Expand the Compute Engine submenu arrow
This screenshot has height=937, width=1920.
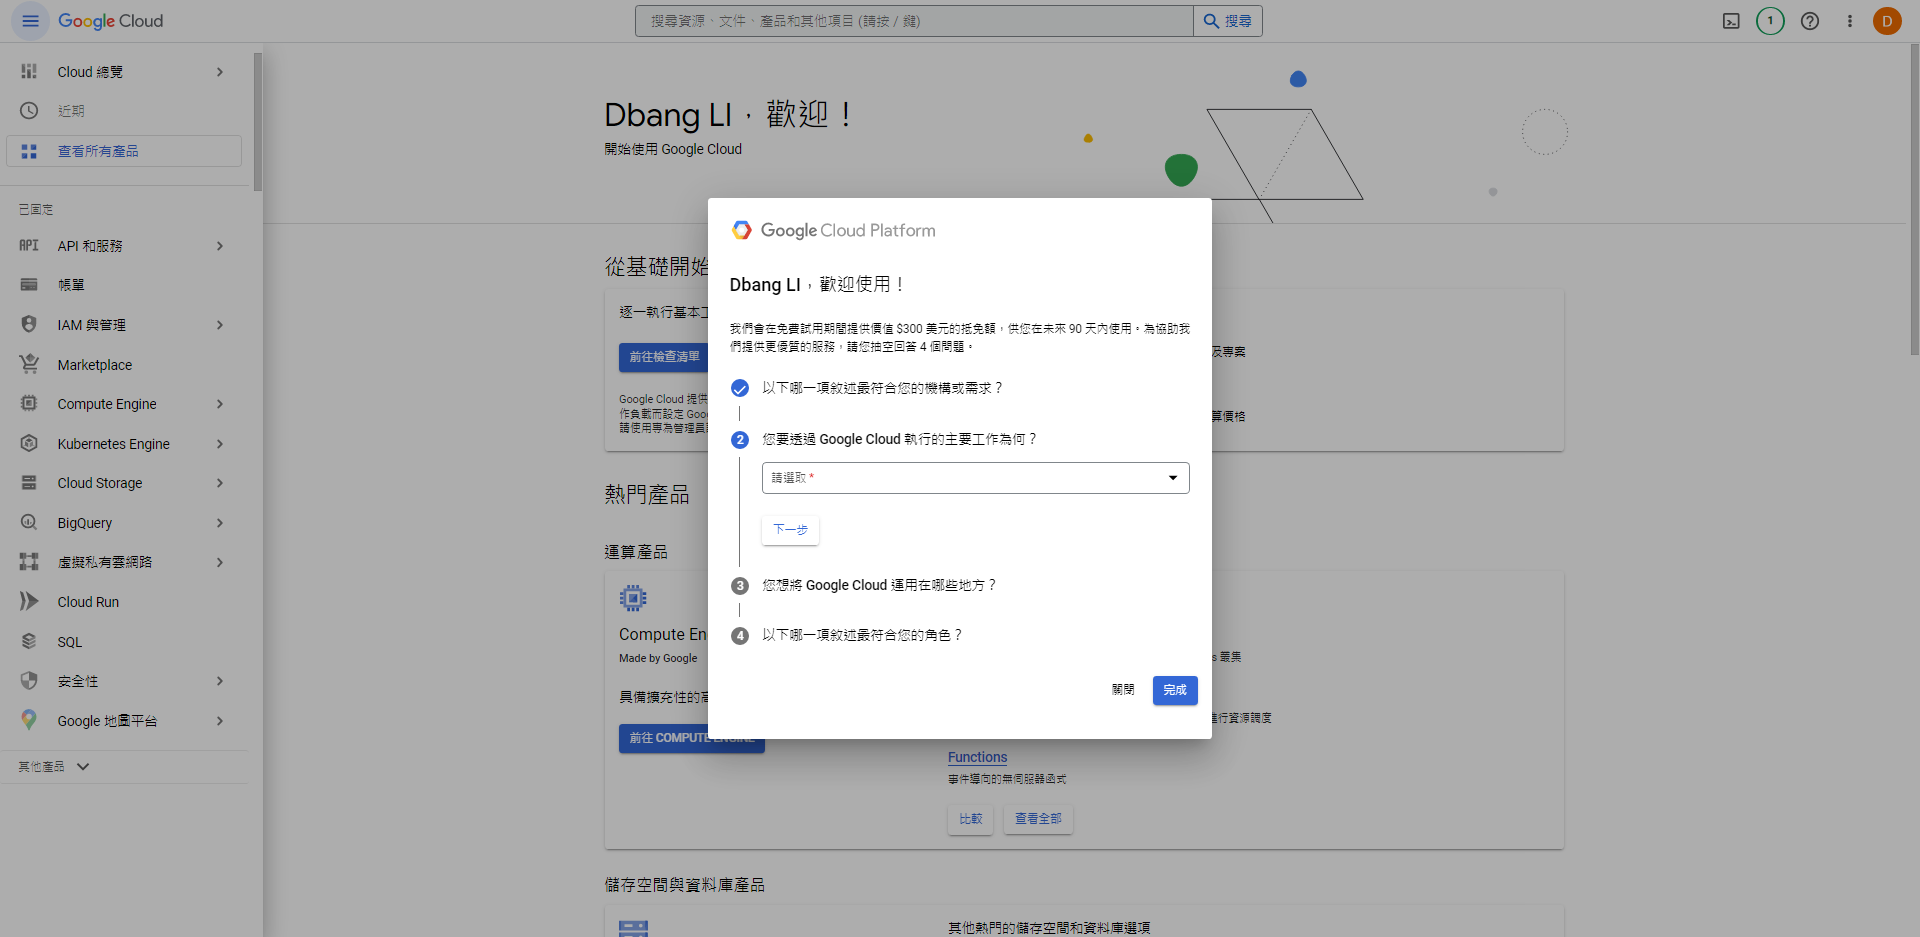point(220,404)
